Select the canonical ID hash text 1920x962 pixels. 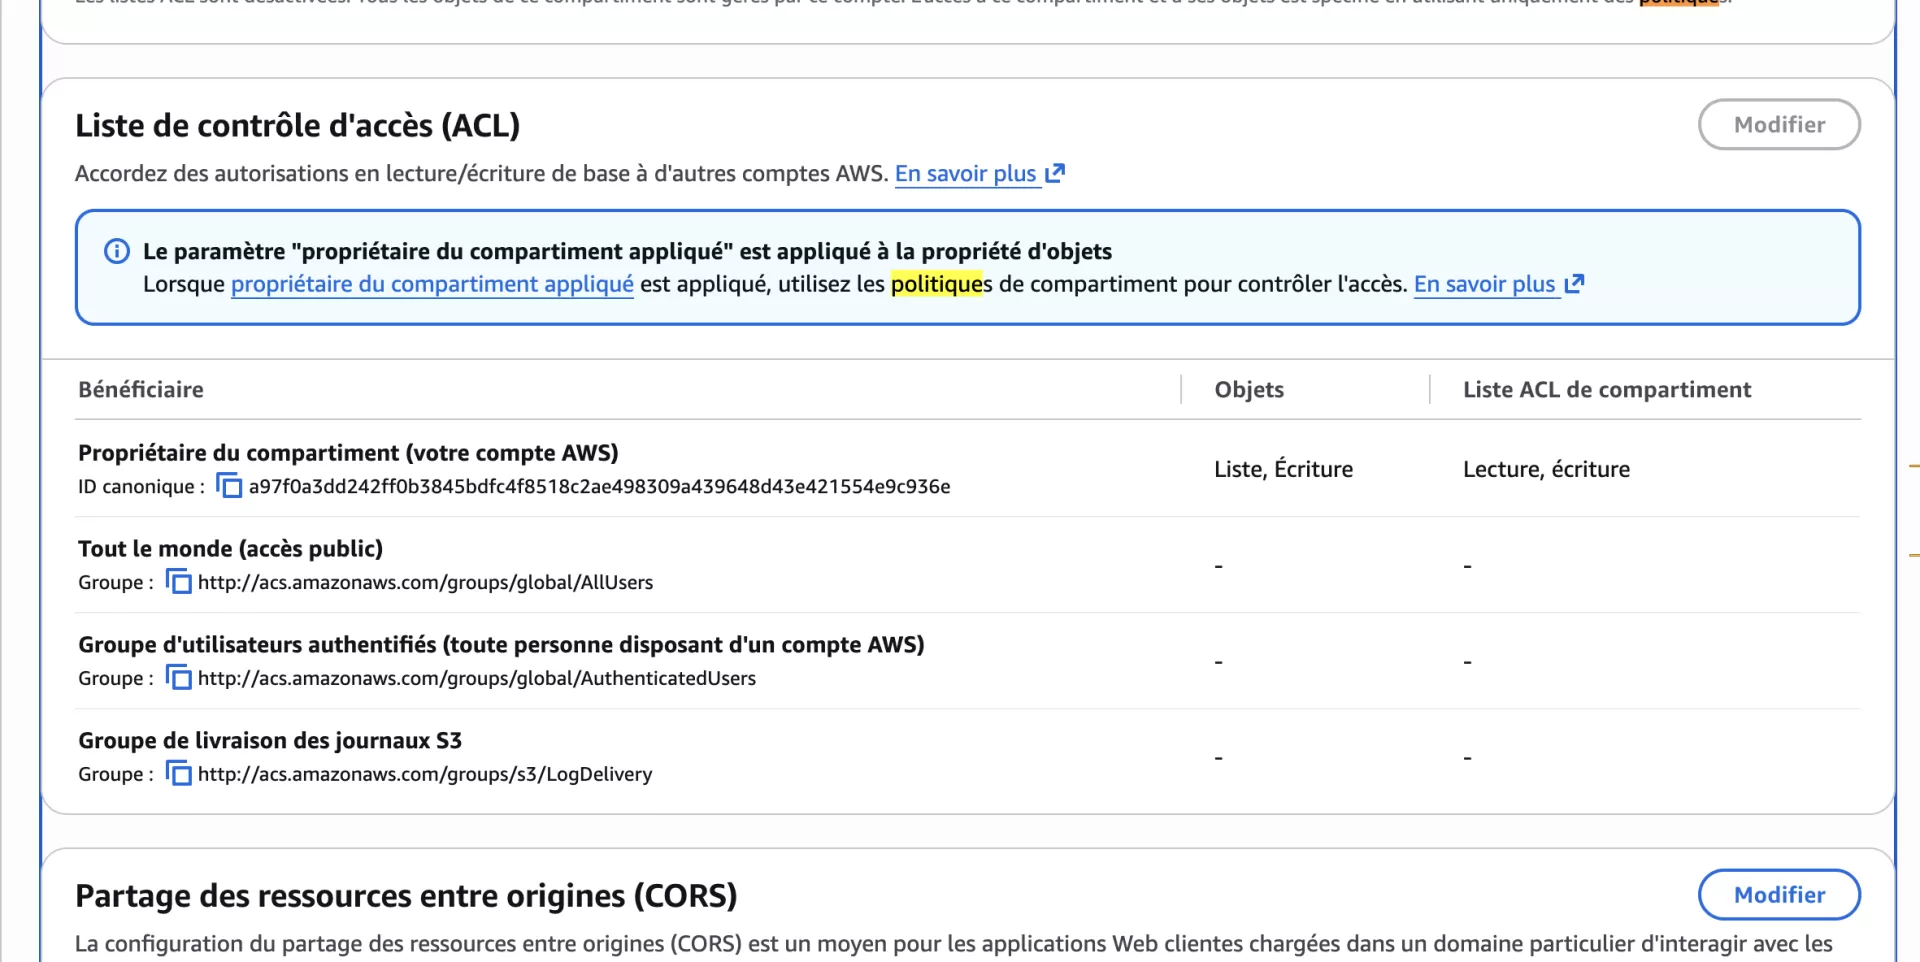(599, 487)
